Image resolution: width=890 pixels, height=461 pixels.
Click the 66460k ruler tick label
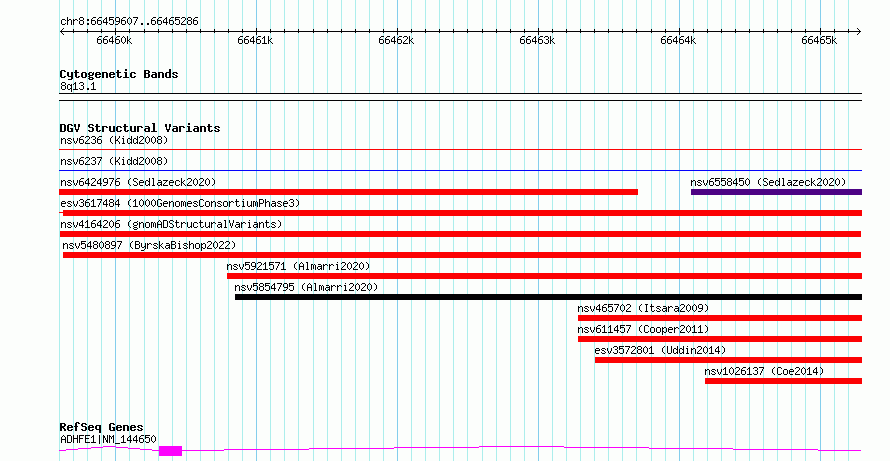[115, 40]
